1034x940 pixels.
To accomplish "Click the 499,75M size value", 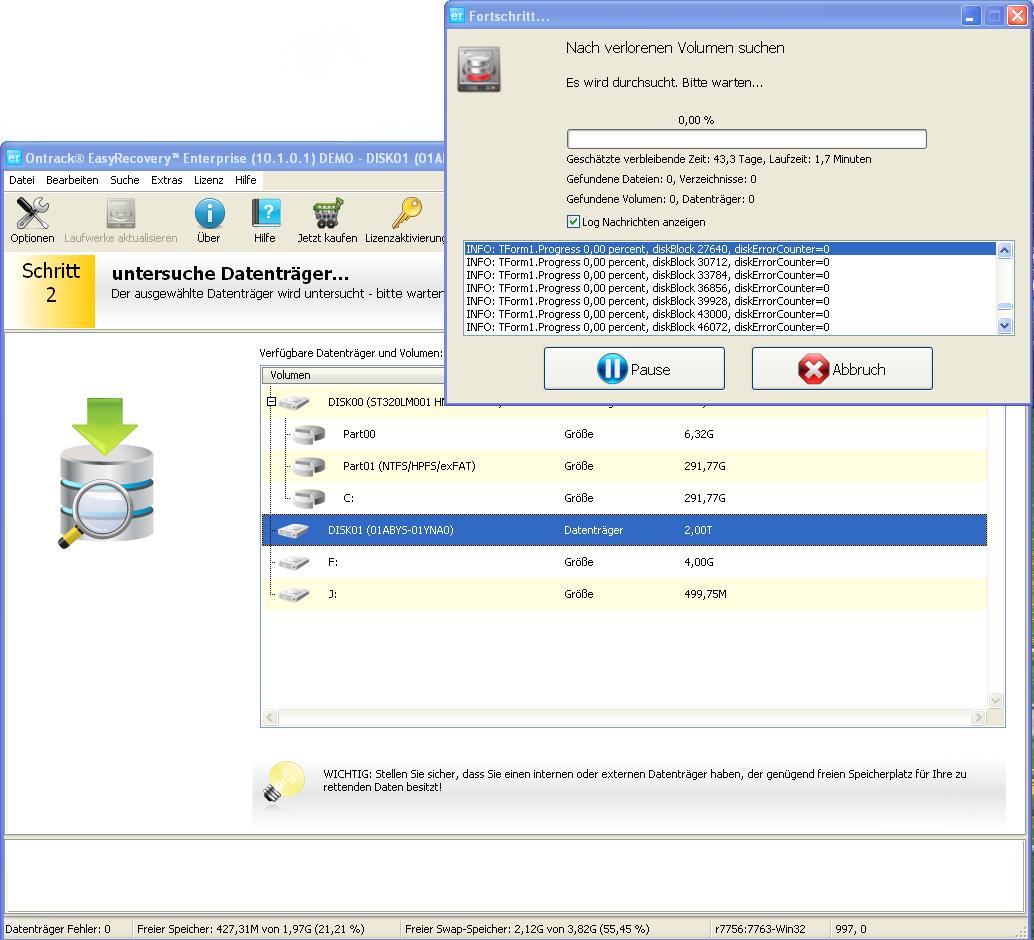I will click(705, 594).
